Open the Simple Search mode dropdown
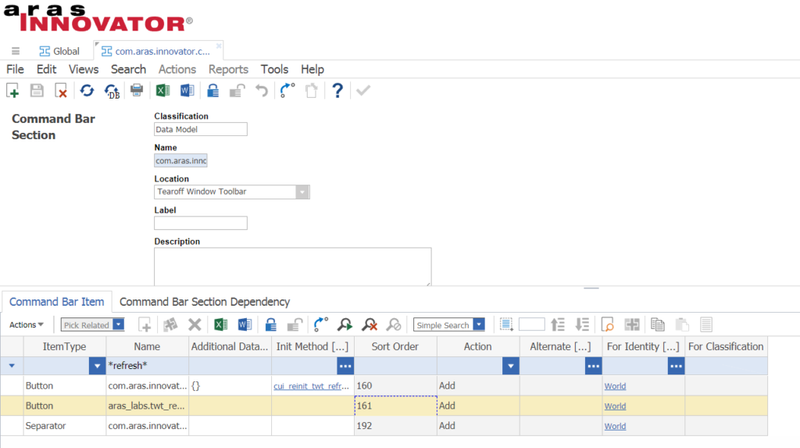800x448 pixels. [478, 325]
